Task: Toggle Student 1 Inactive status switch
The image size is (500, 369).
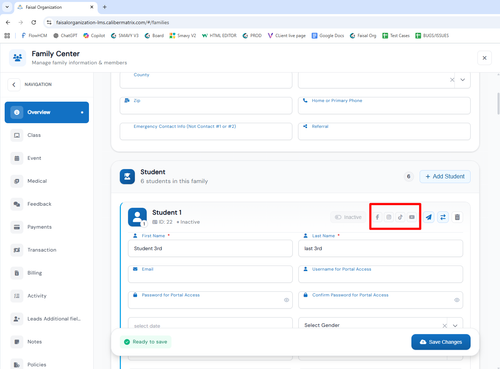Action: (x=348, y=217)
